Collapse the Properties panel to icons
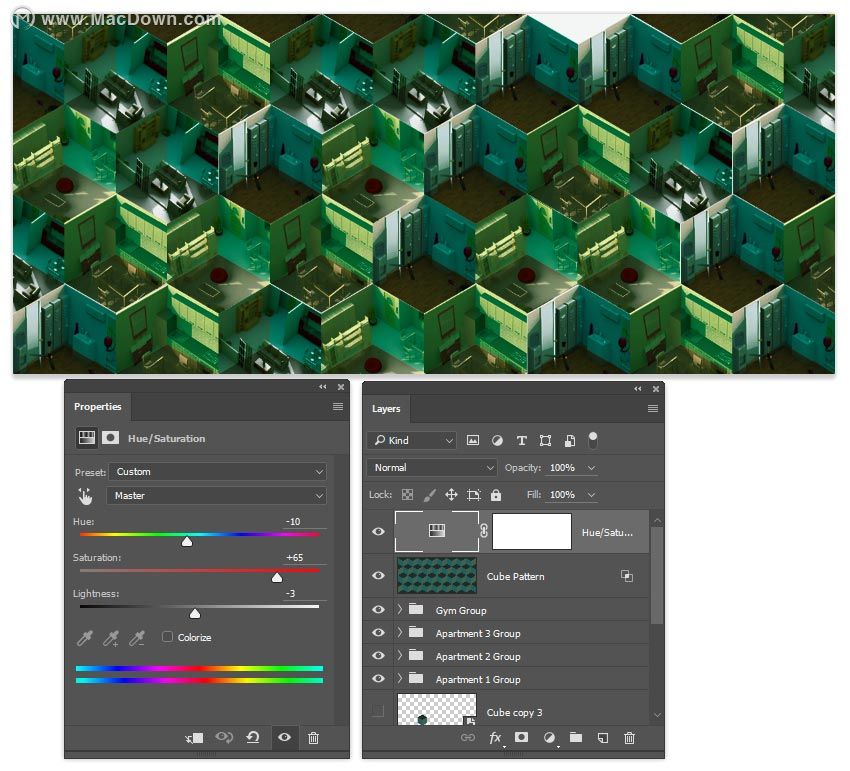 pyautogui.click(x=323, y=387)
